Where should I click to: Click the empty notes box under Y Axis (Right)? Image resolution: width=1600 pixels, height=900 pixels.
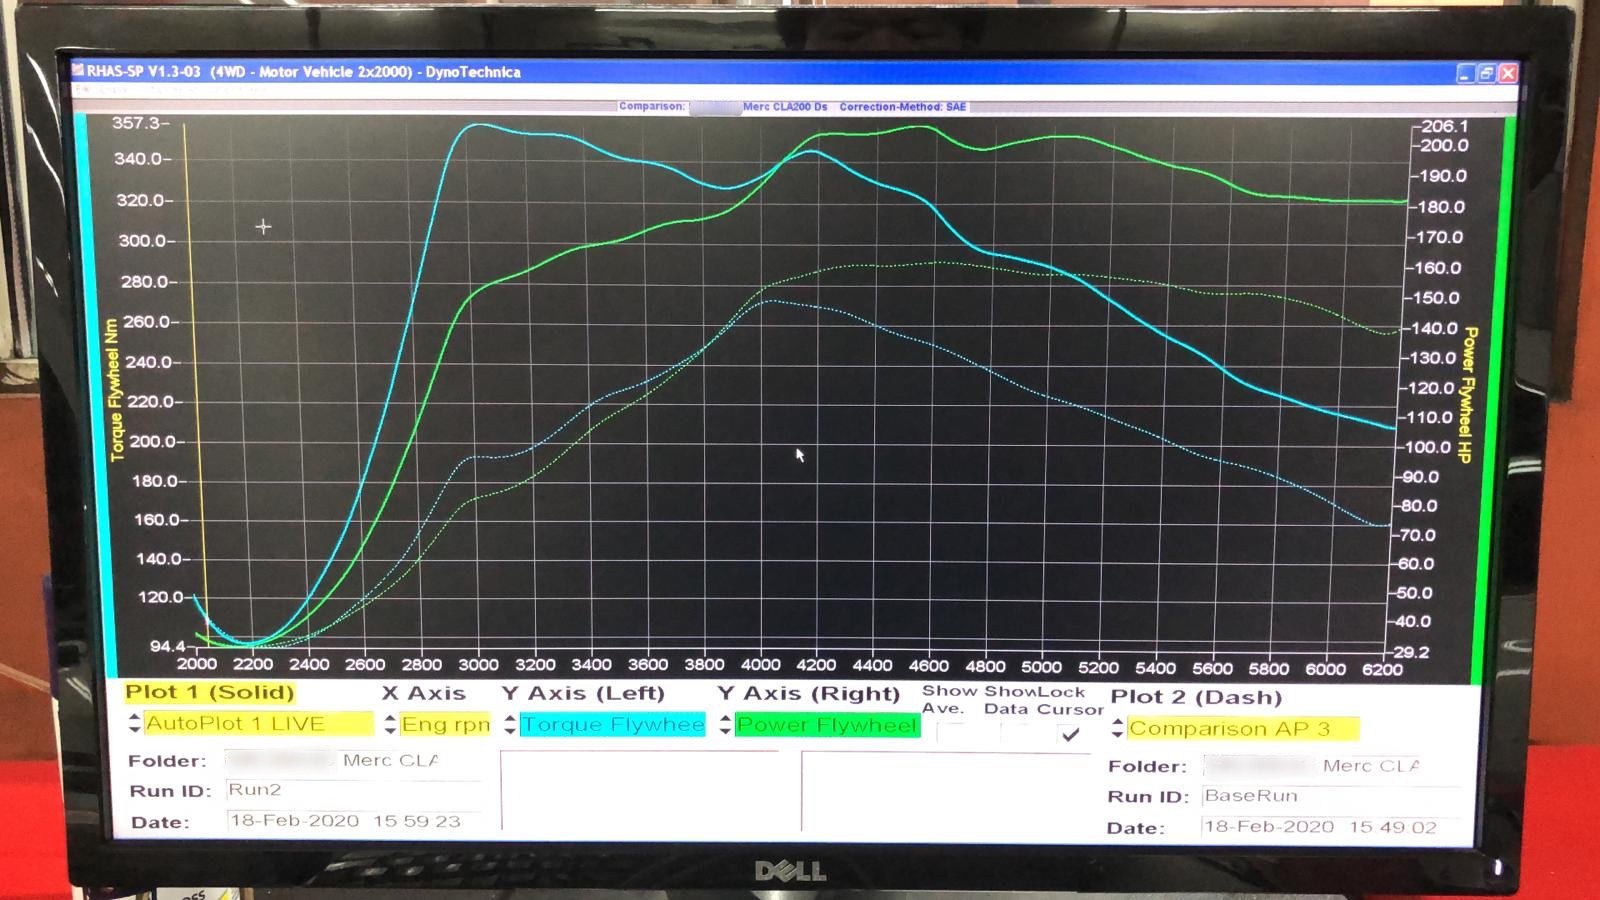(x=945, y=792)
